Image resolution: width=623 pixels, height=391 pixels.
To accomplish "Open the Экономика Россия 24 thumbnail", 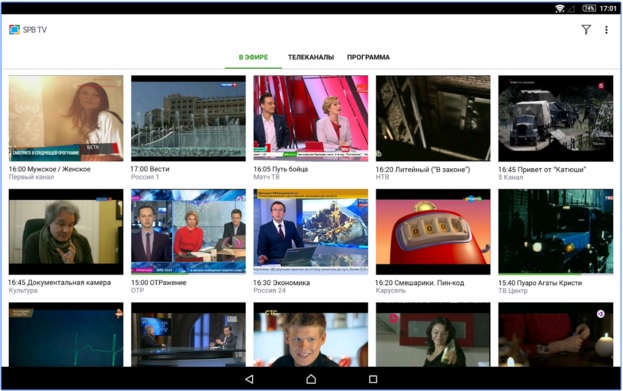I will 311,232.
